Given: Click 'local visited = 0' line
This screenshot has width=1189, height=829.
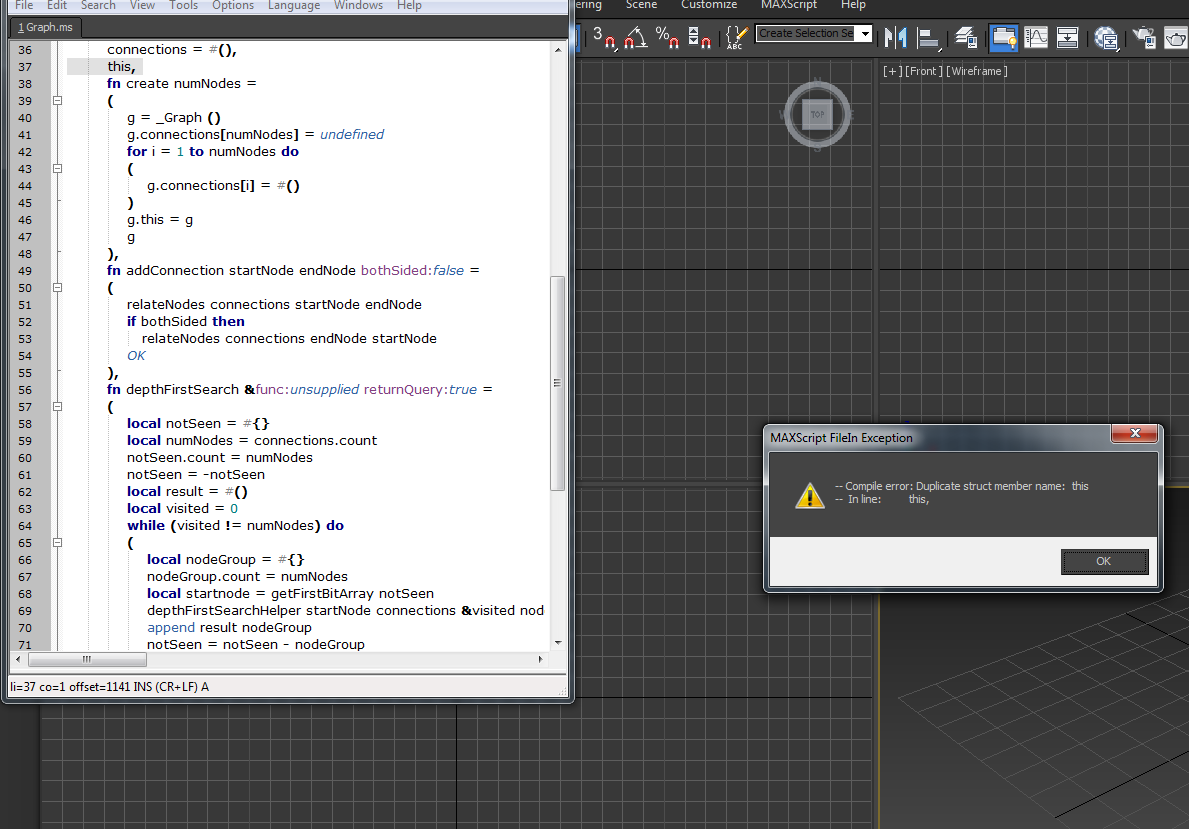Looking at the screenshot, I should 182,509.
